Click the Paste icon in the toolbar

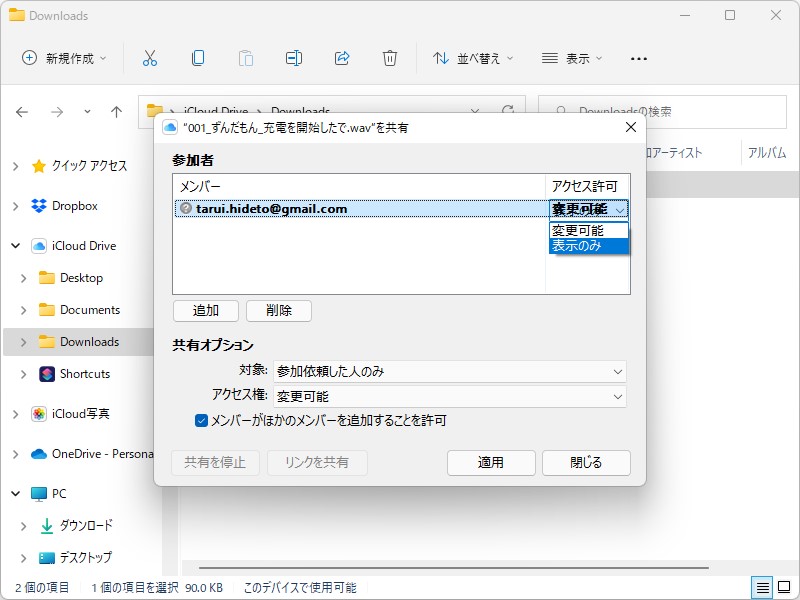245,58
